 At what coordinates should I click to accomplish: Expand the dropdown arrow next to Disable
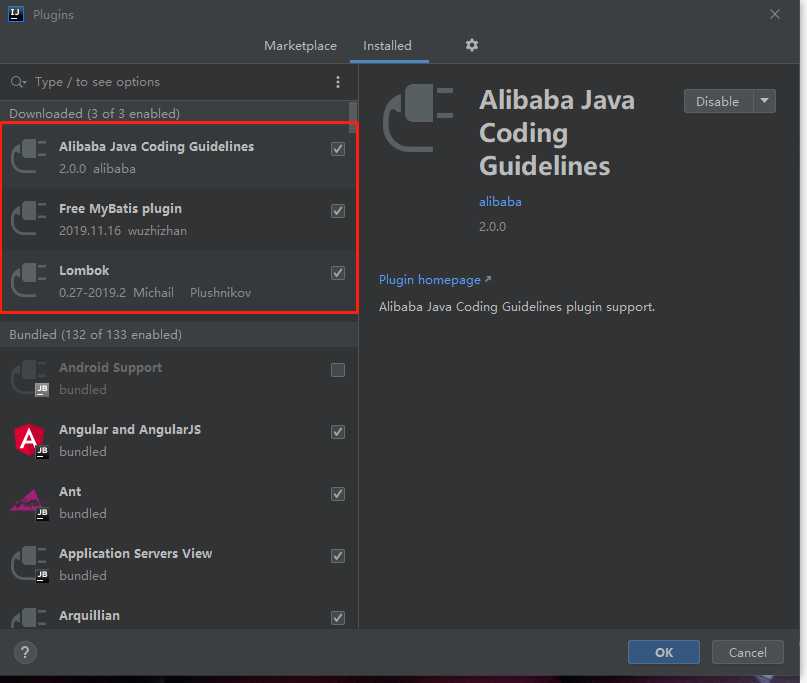tap(765, 101)
